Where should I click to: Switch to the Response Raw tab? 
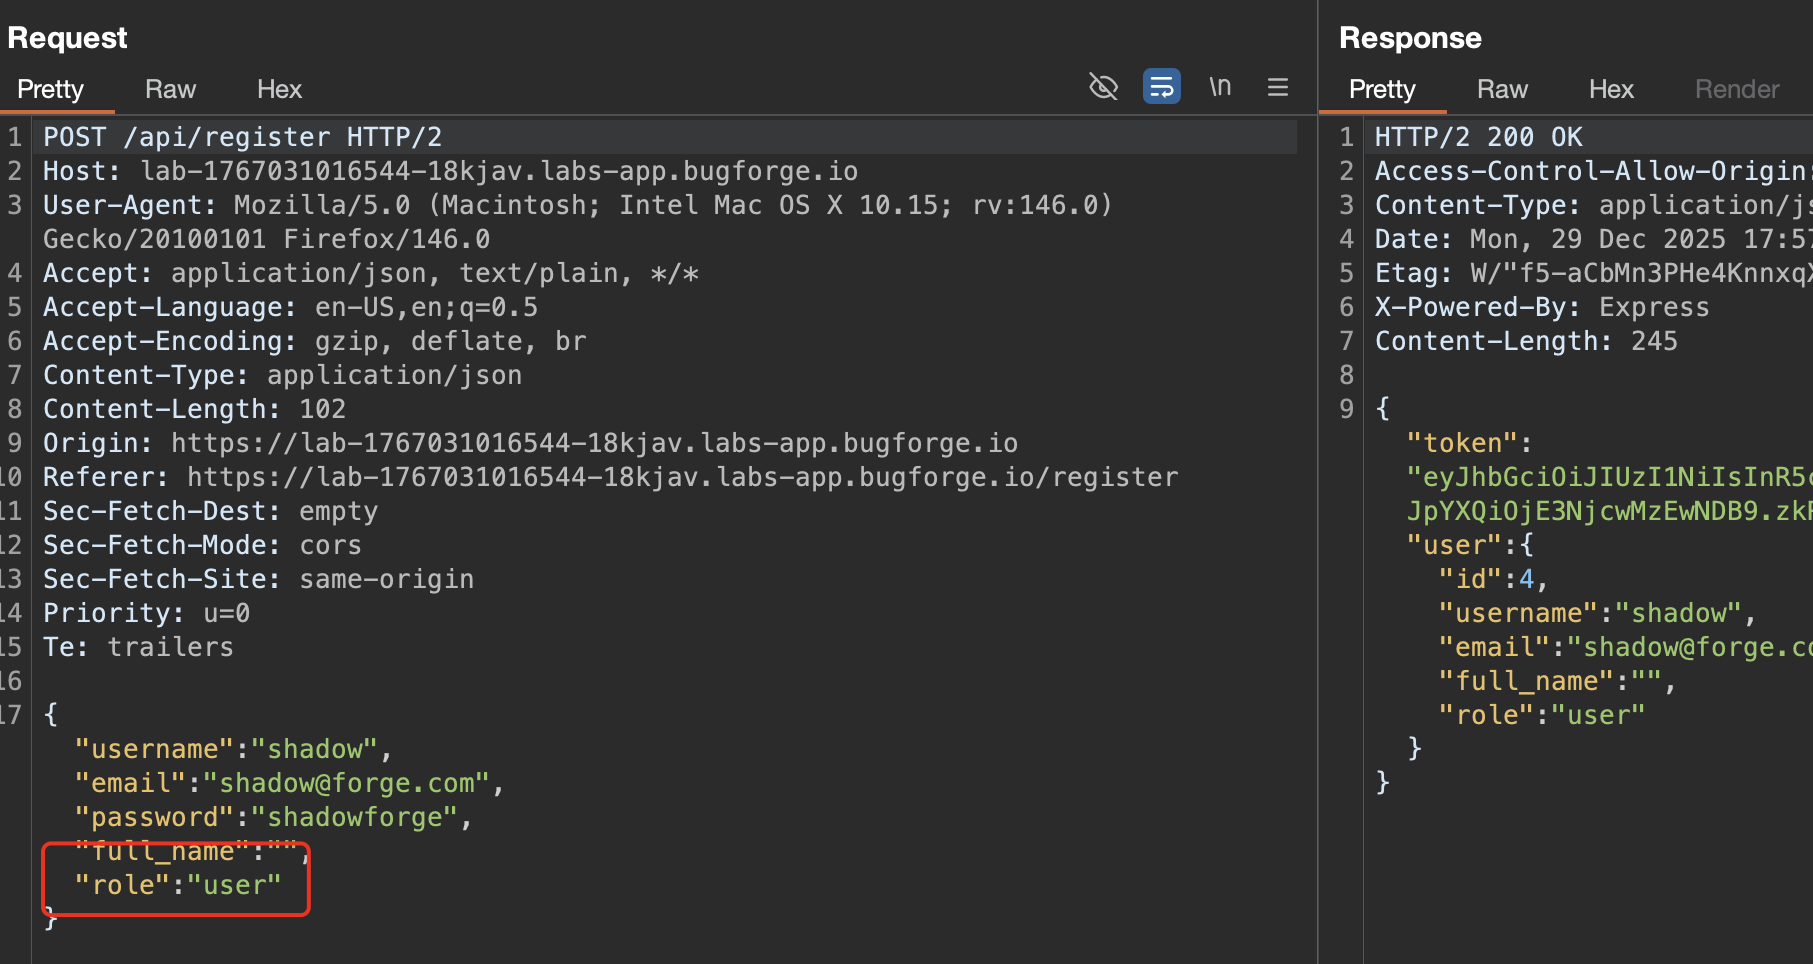point(1502,90)
